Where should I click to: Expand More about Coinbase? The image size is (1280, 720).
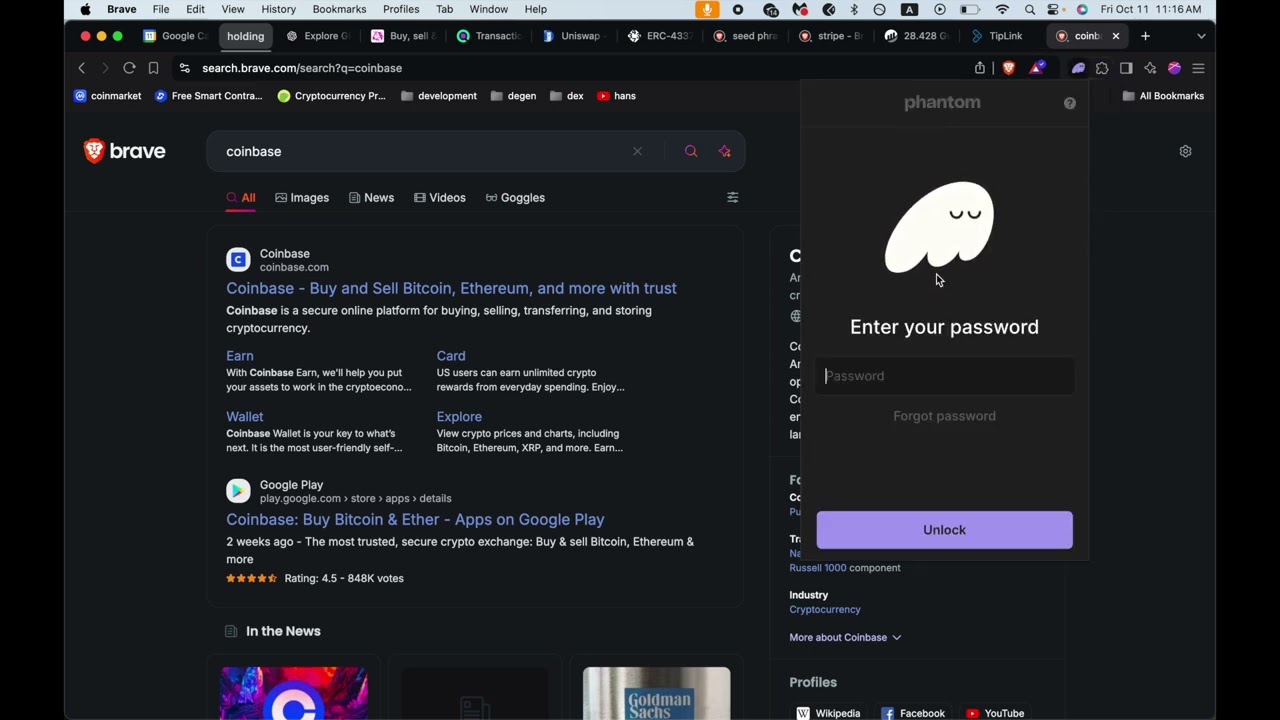coord(845,637)
